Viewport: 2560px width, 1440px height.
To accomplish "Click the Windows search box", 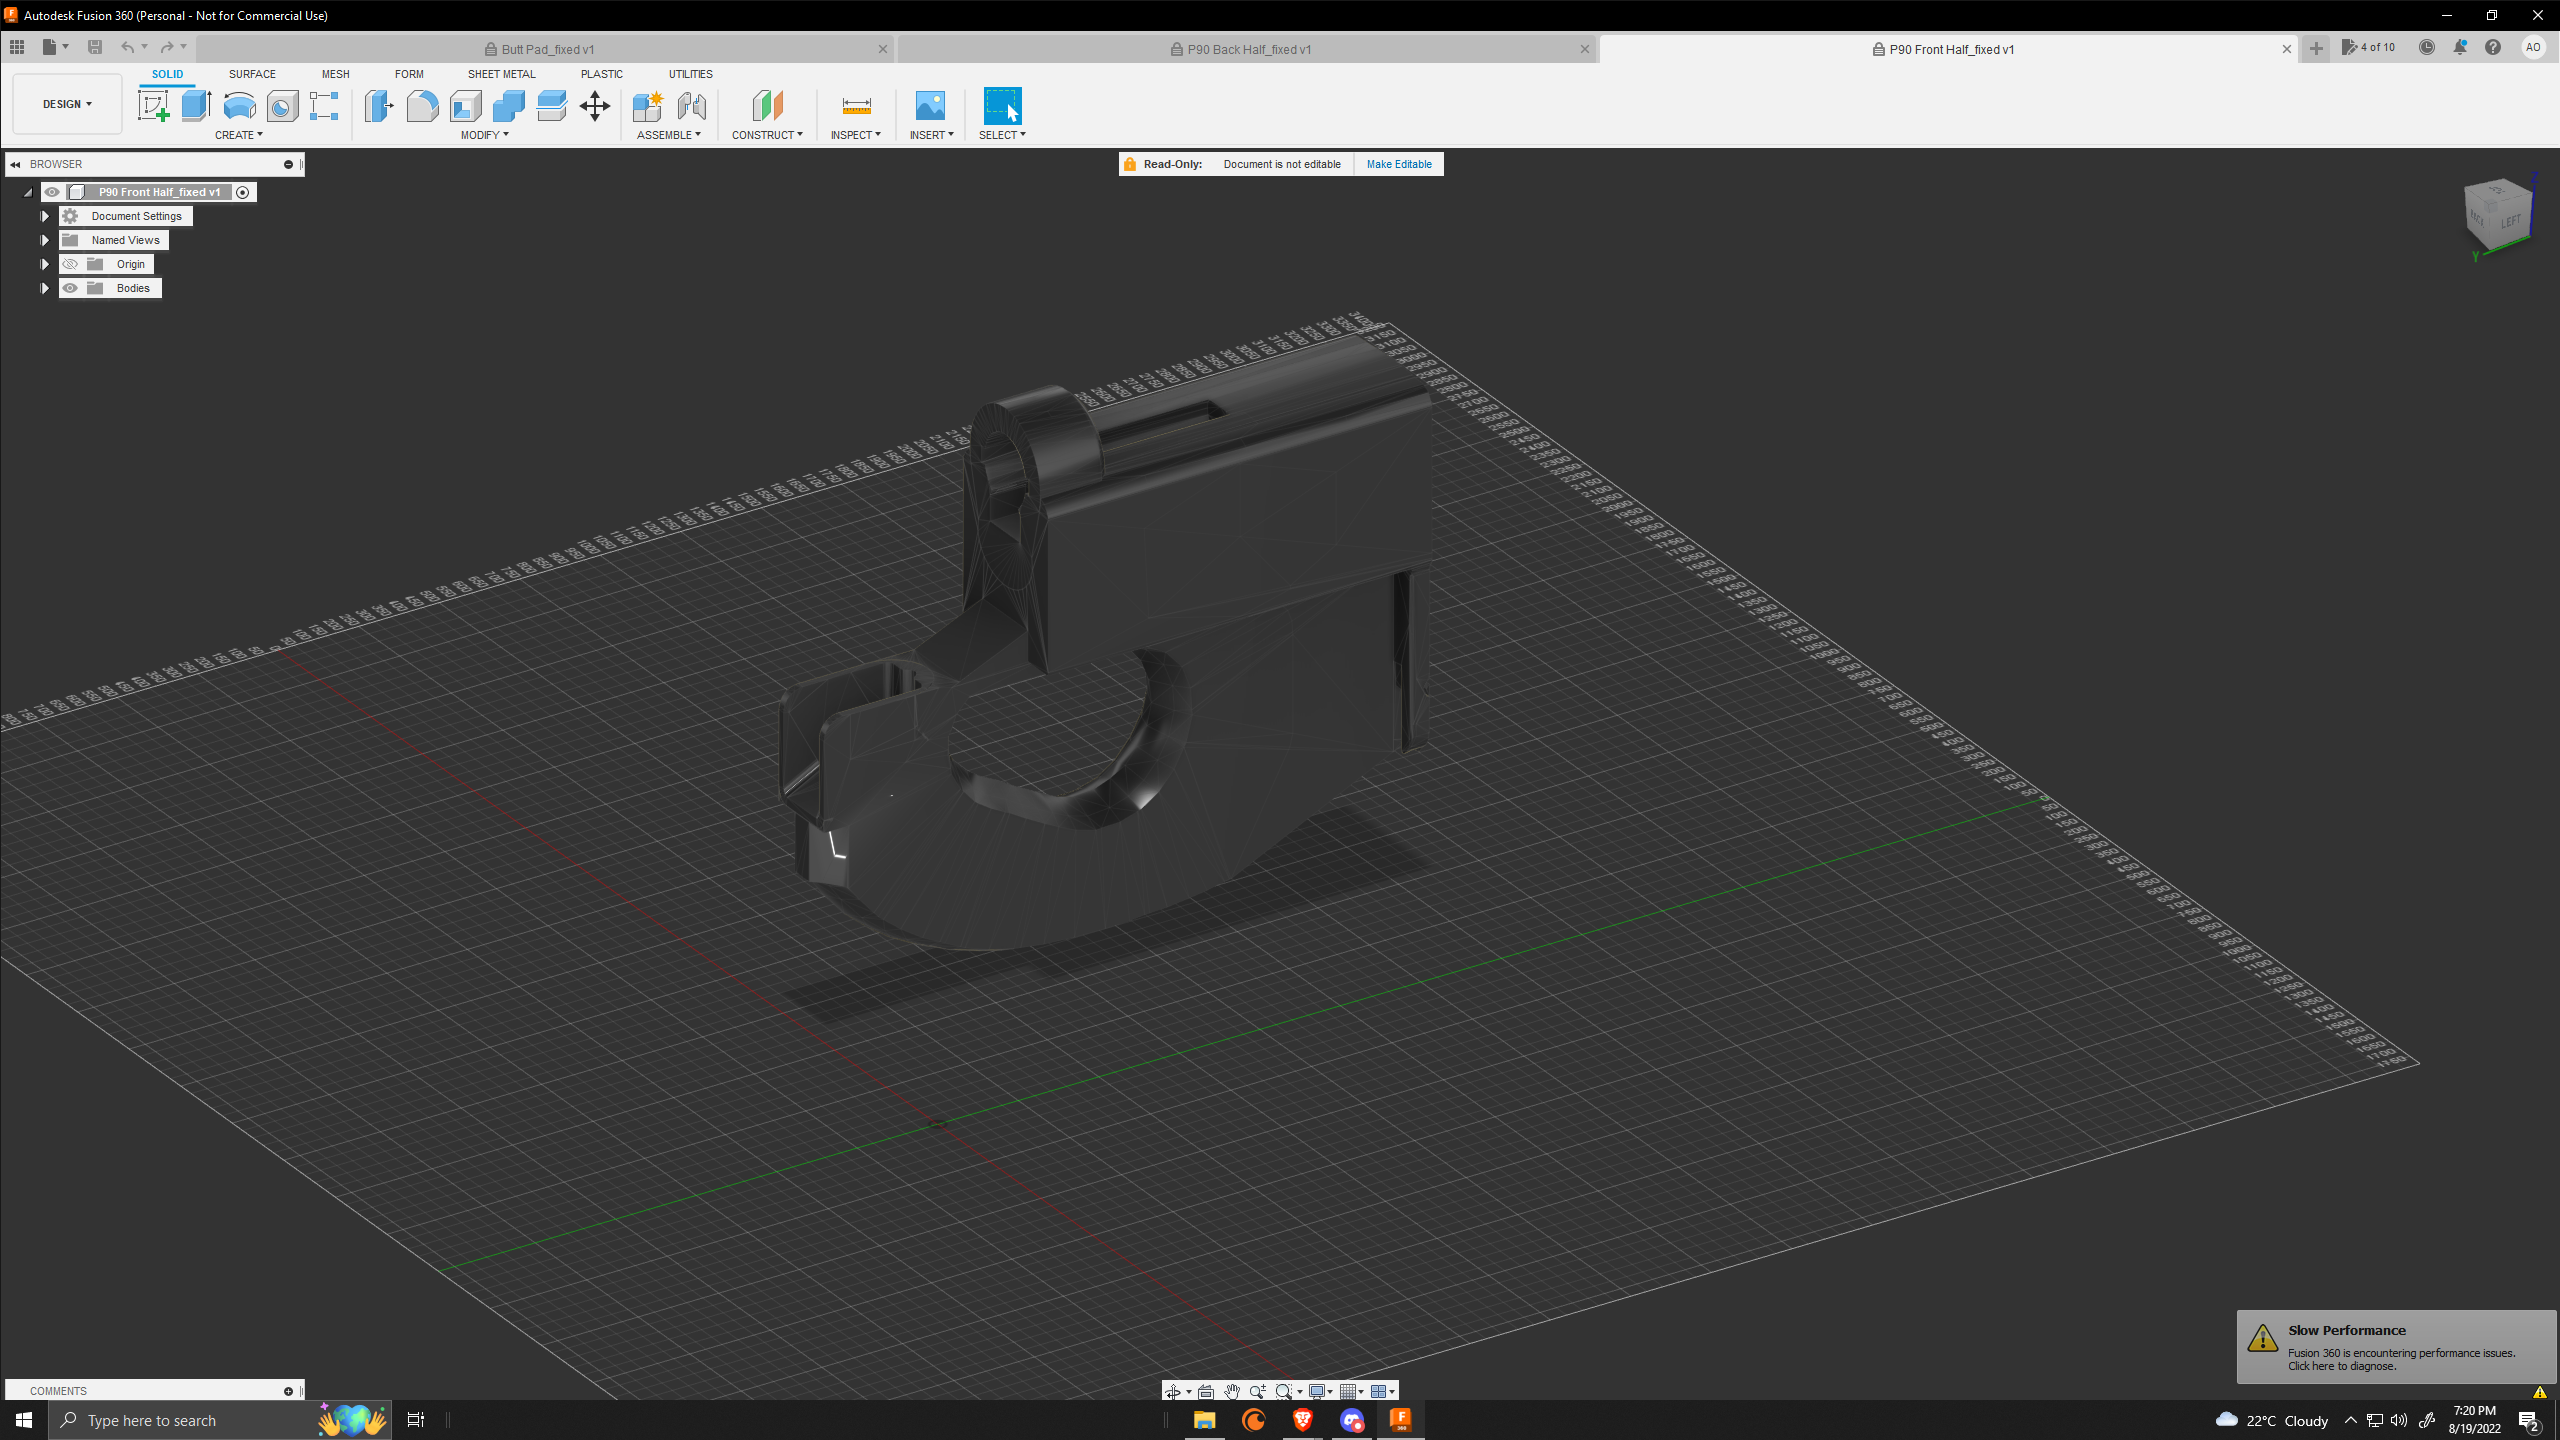I will click(220, 1420).
